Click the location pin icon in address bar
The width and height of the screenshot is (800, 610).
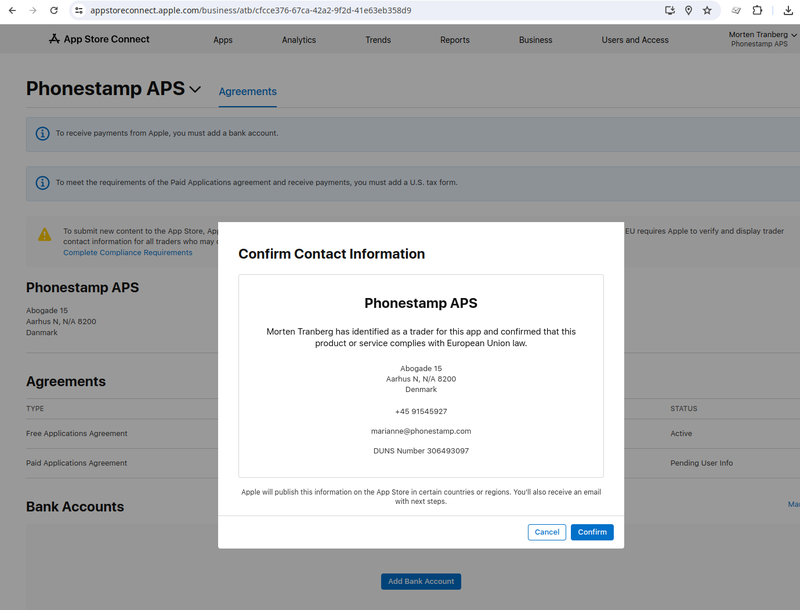coord(688,10)
